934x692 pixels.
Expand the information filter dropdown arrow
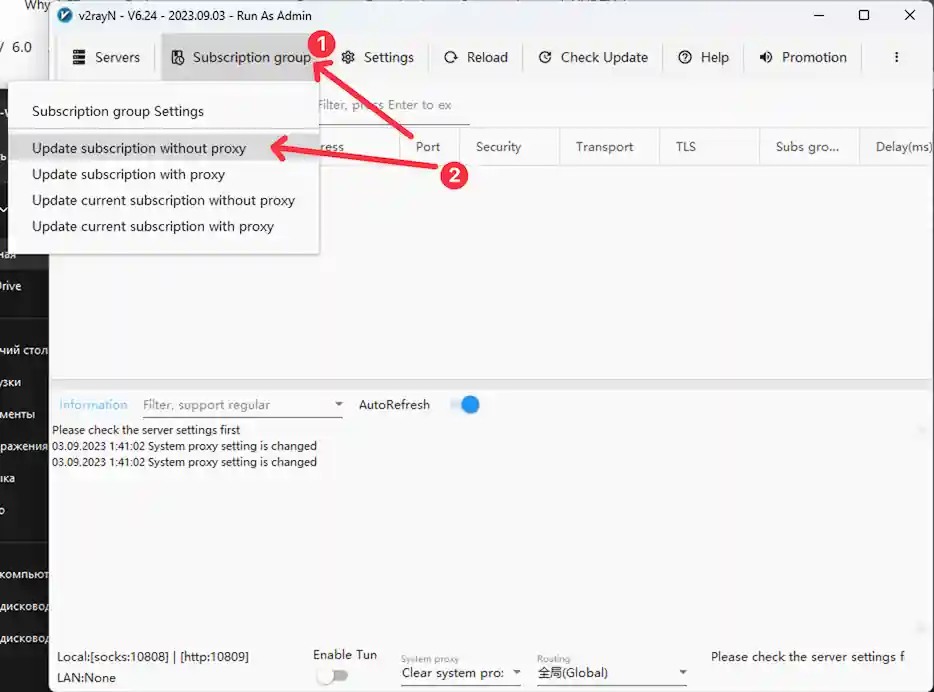338,406
